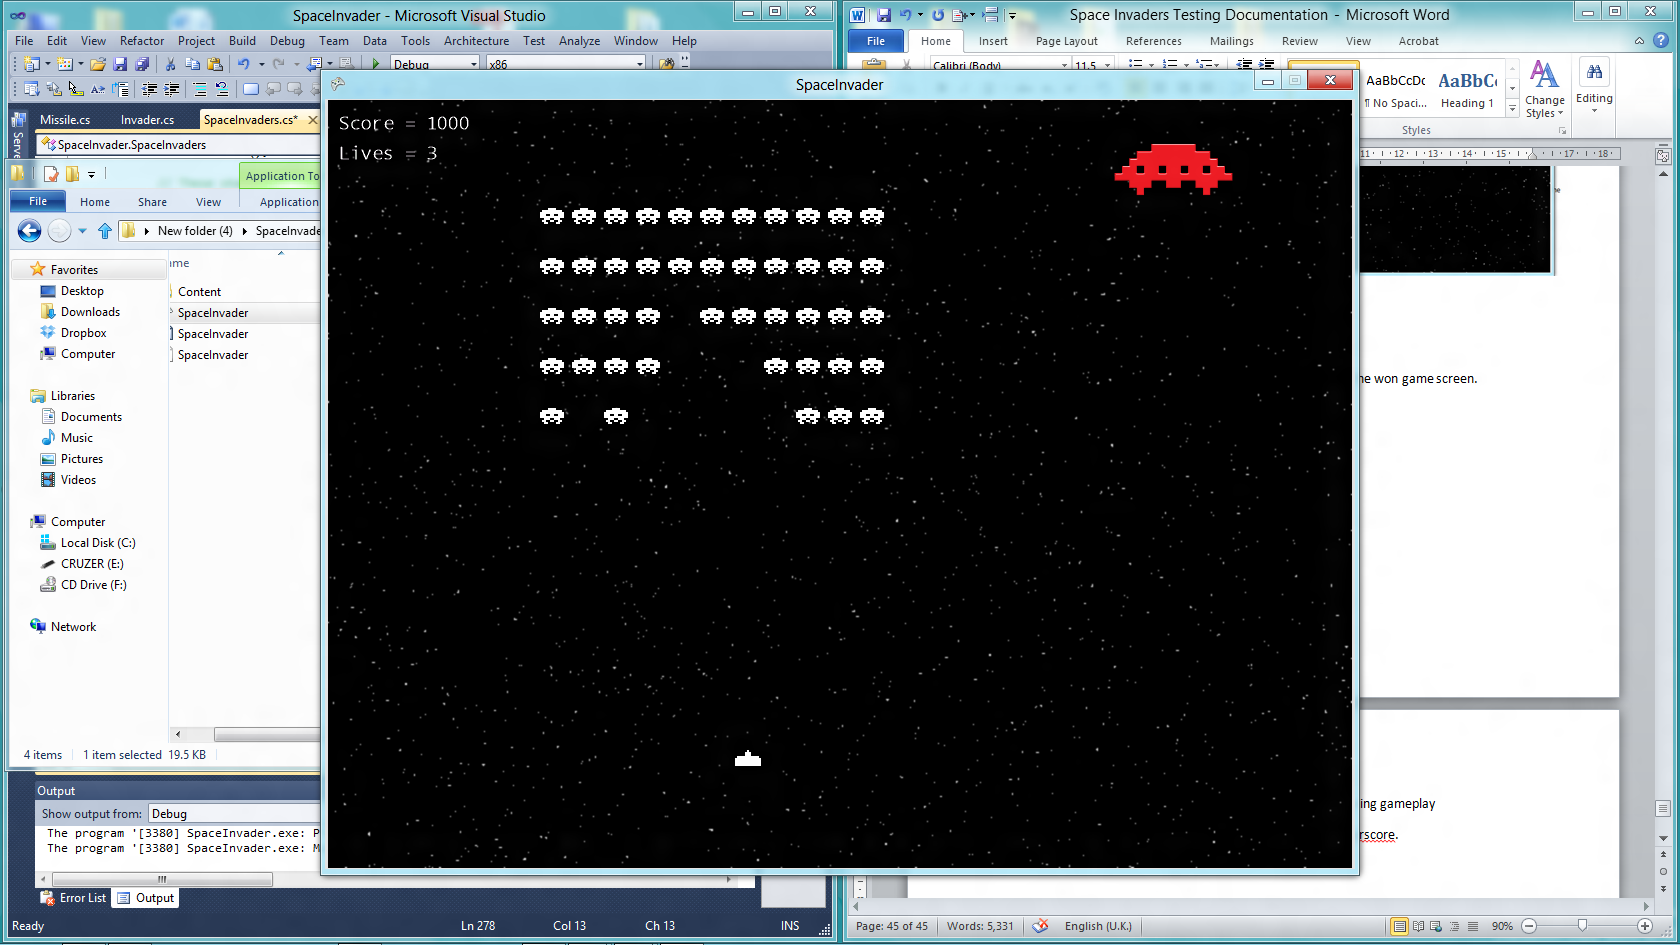Select Web Layout view in Word status bar

(1436, 926)
